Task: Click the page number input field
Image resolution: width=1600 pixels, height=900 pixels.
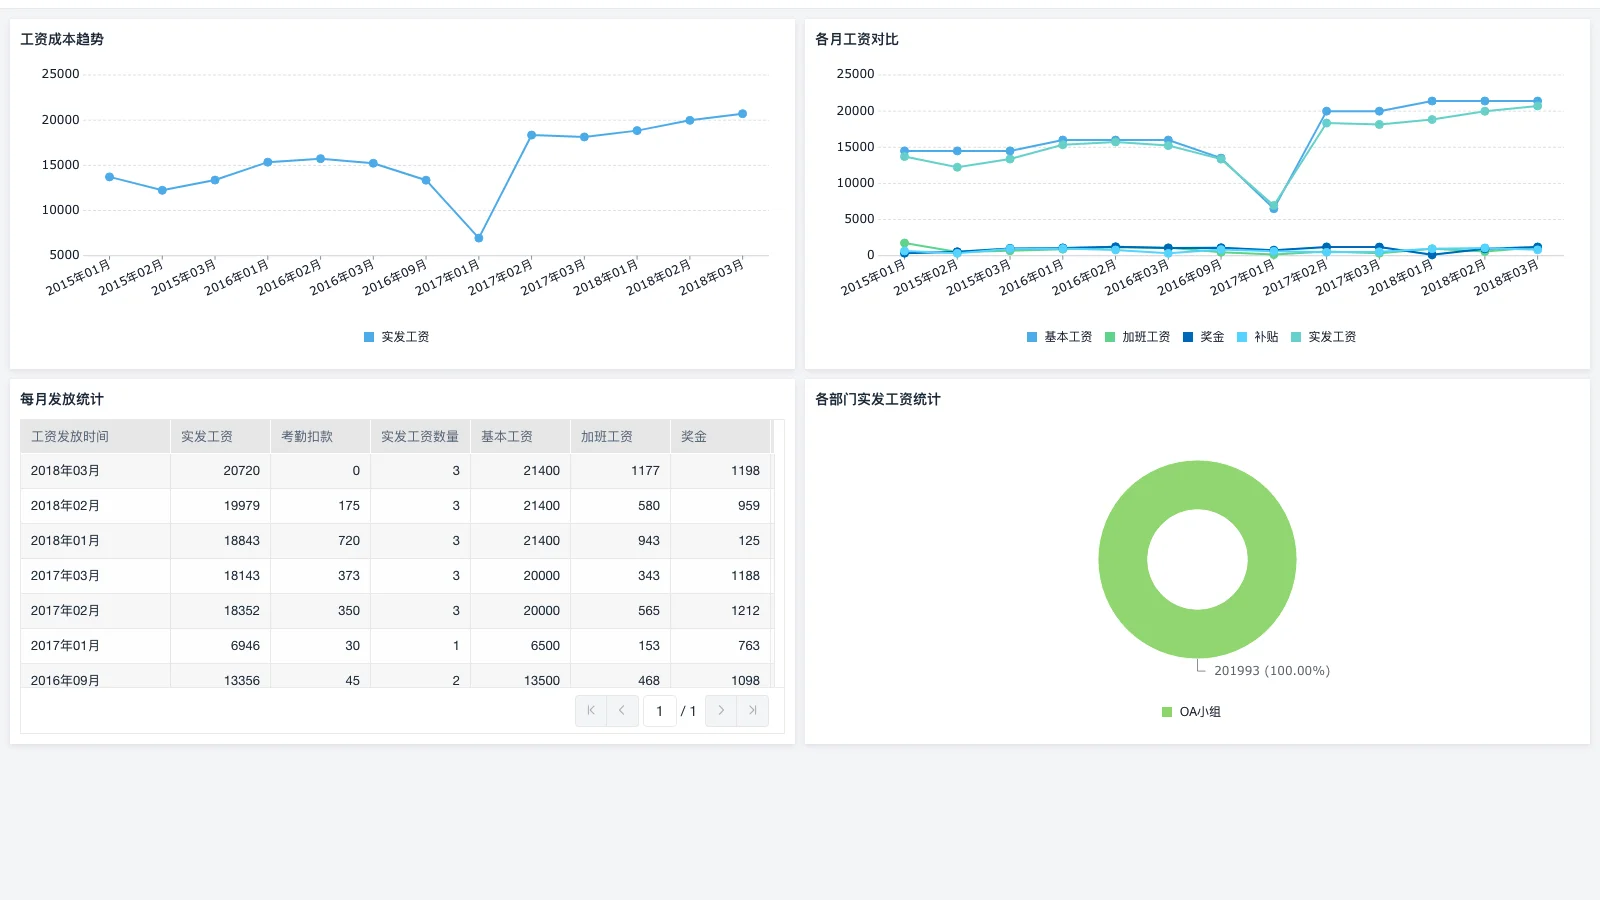Action: tap(659, 711)
